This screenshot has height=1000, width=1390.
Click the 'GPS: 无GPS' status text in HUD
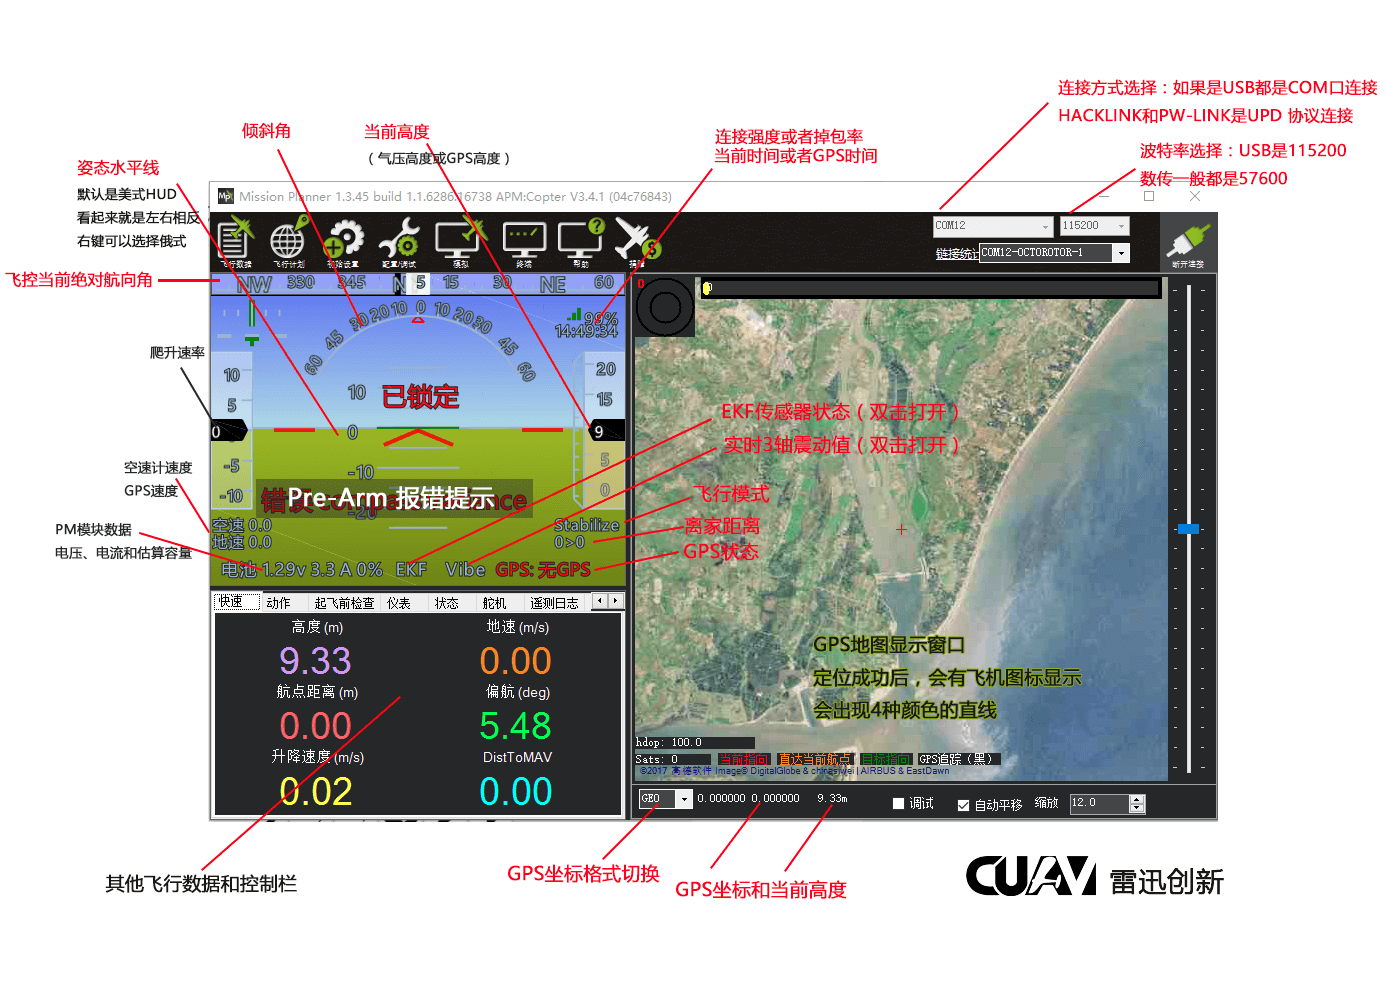coord(543,569)
